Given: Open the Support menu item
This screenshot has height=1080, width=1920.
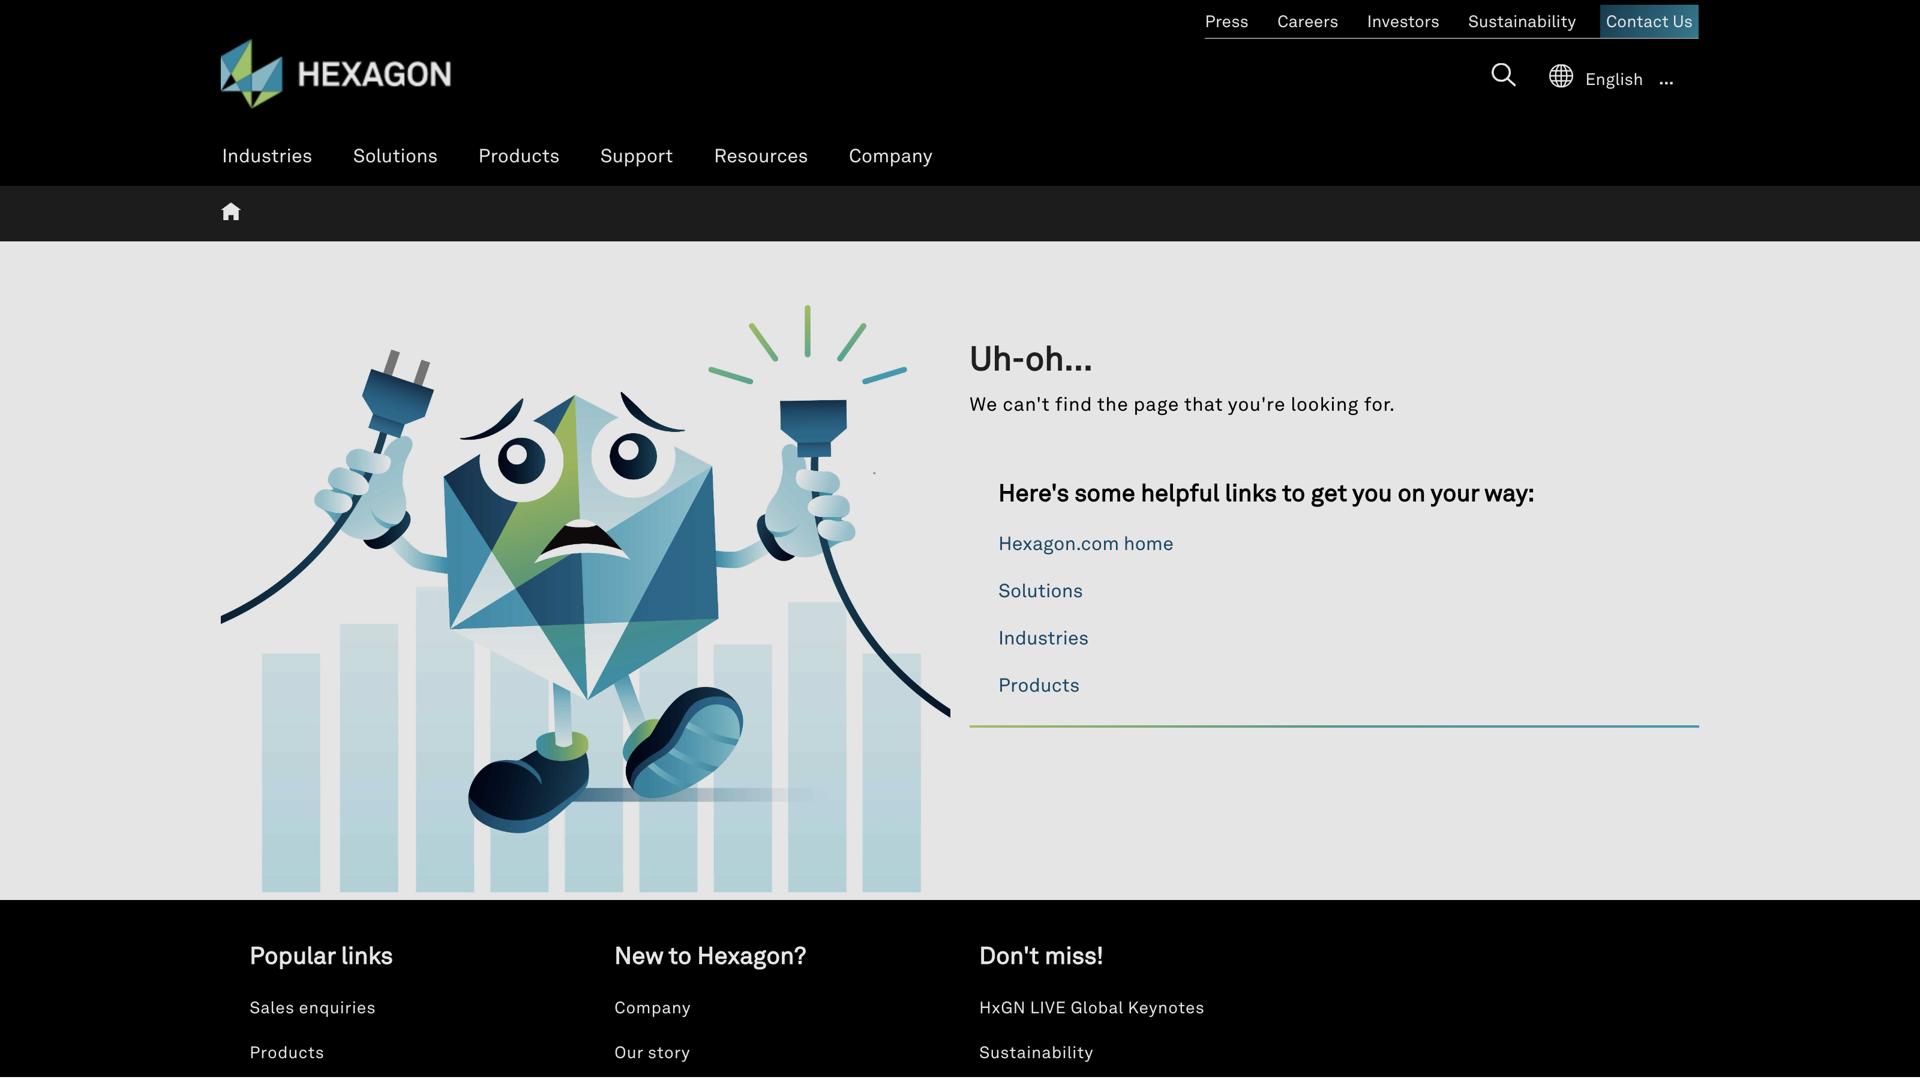Looking at the screenshot, I should coord(636,156).
